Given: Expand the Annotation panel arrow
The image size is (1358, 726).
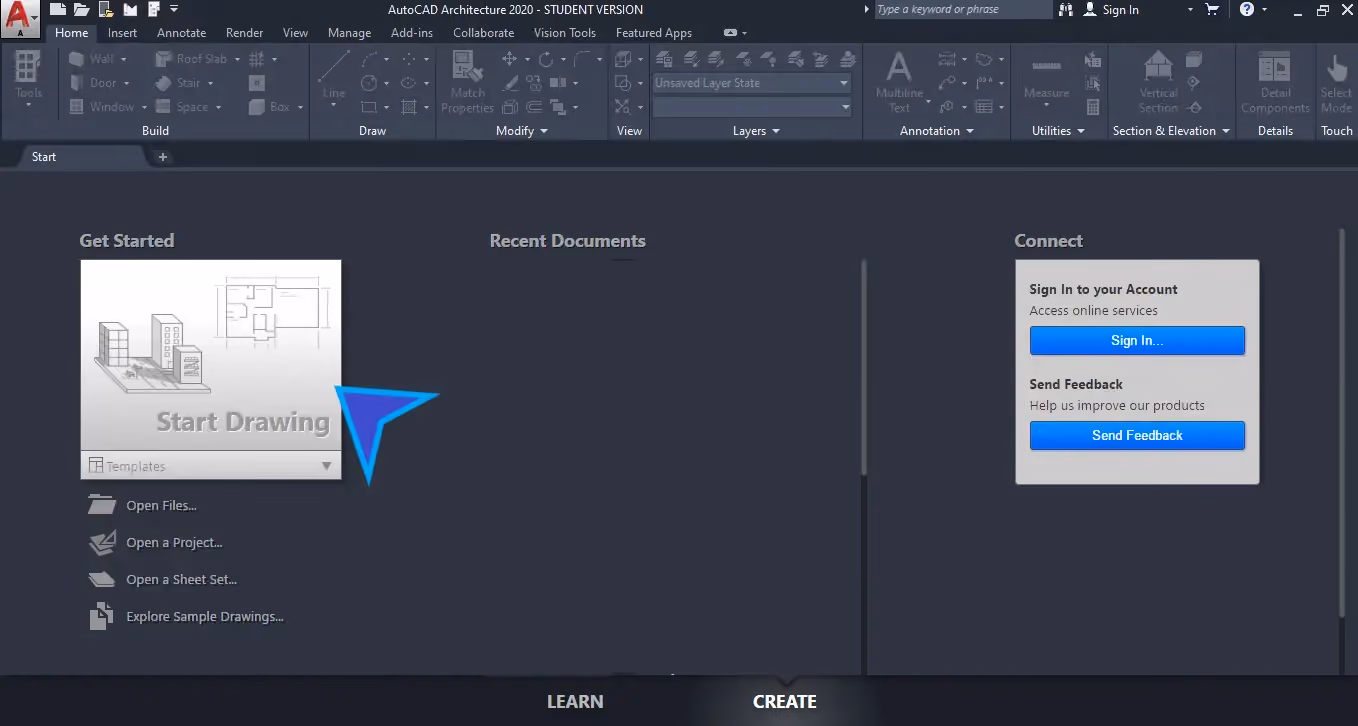Looking at the screenshot, I should tap(969, 131).
